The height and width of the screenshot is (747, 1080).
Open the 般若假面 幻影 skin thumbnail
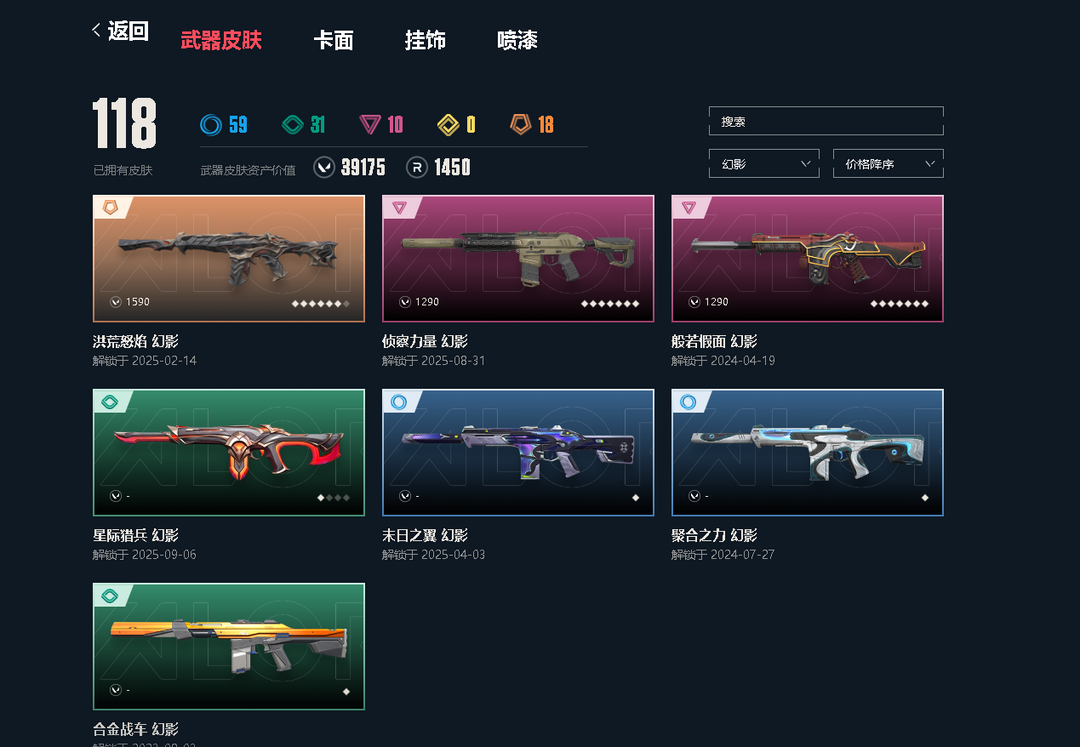pos(807,258)
